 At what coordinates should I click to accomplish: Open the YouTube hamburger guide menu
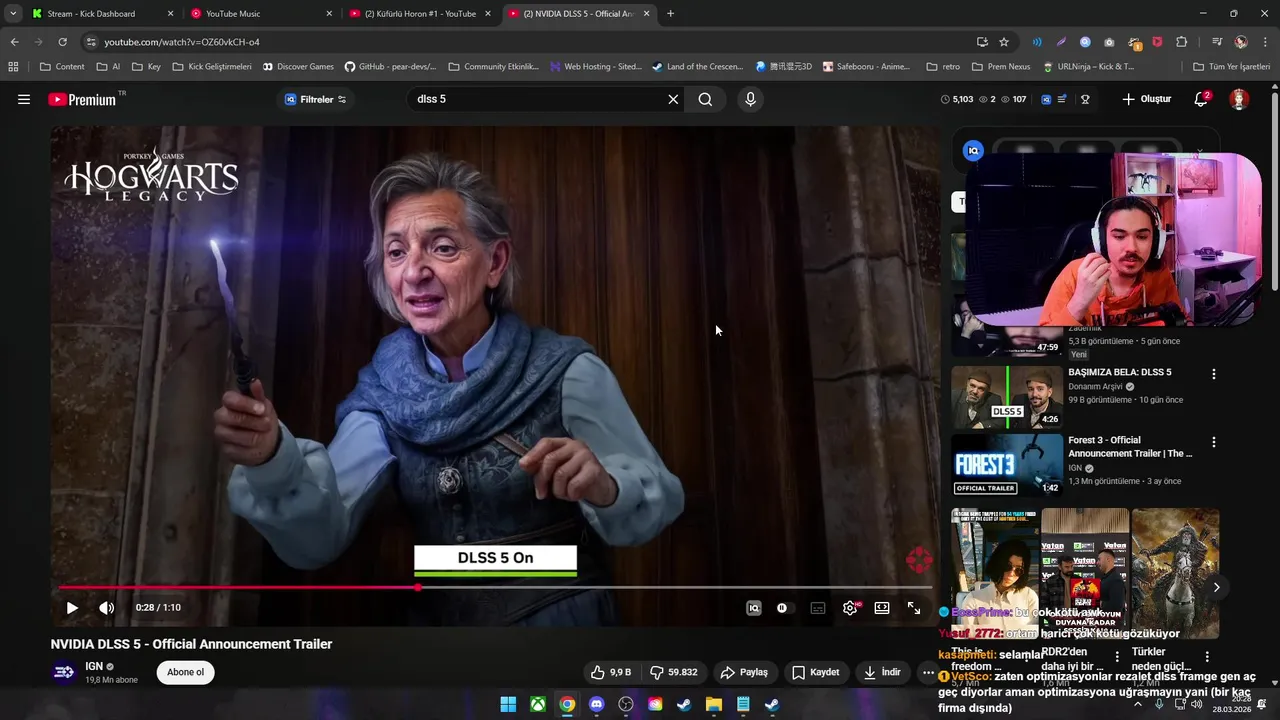tap(24, 99)
